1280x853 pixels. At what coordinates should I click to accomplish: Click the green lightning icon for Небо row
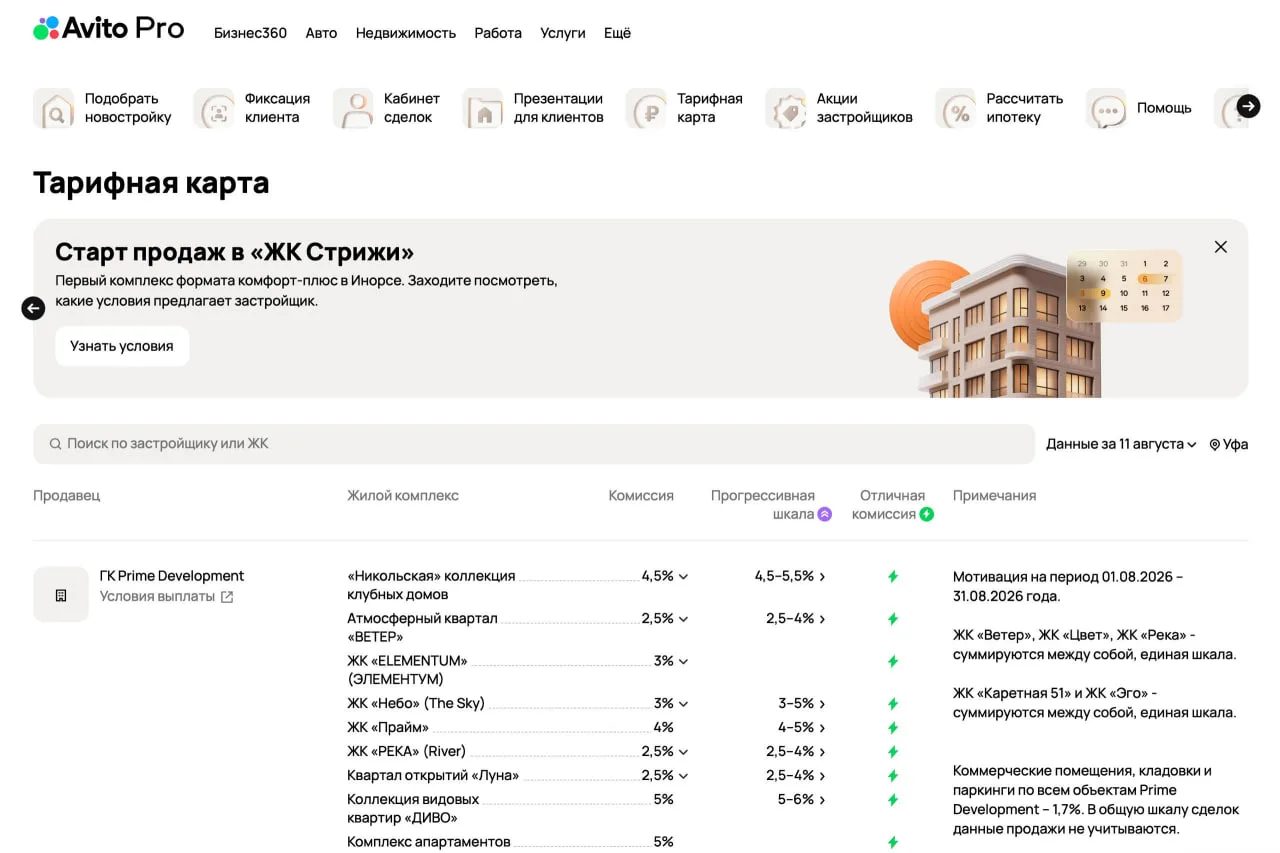pos(893,704)
